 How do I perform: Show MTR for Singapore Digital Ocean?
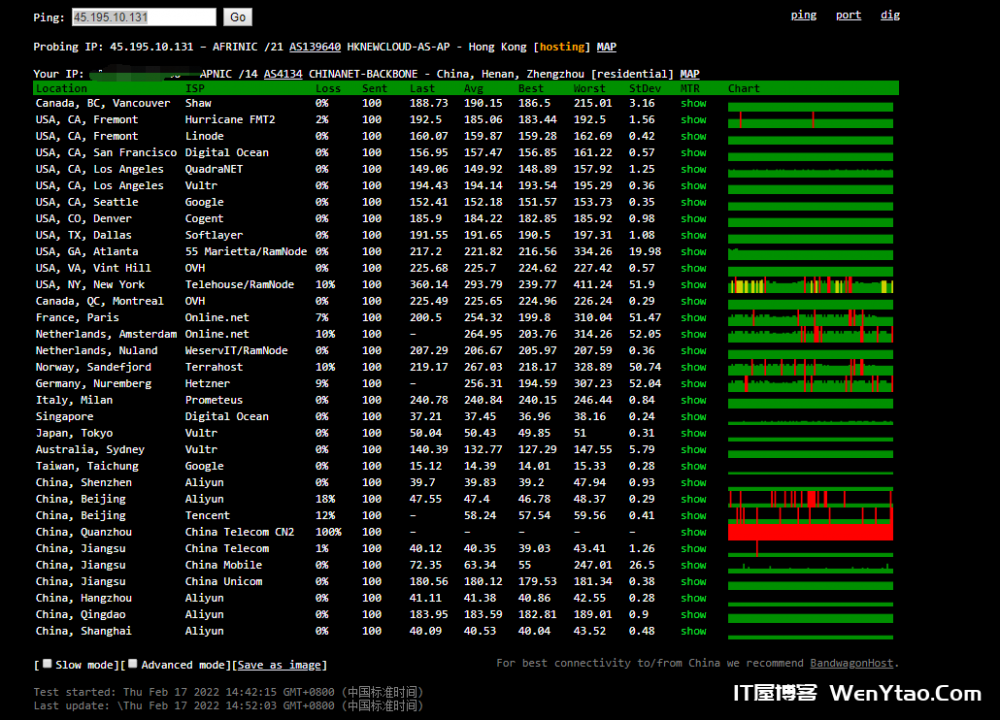693,417
